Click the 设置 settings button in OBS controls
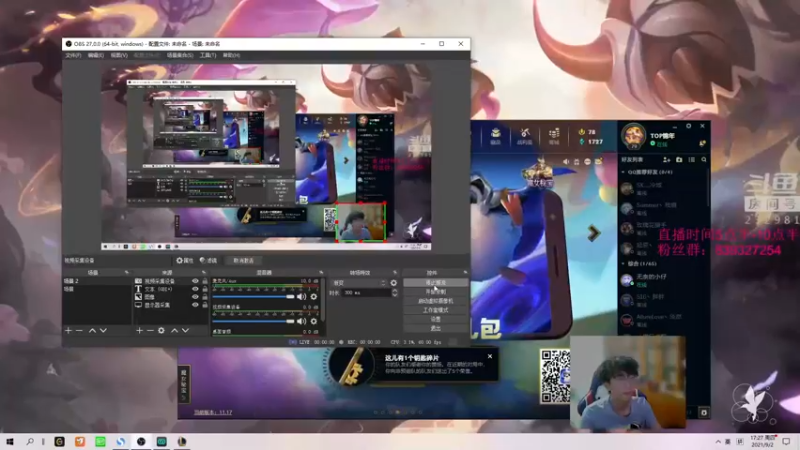 point(435,319)
